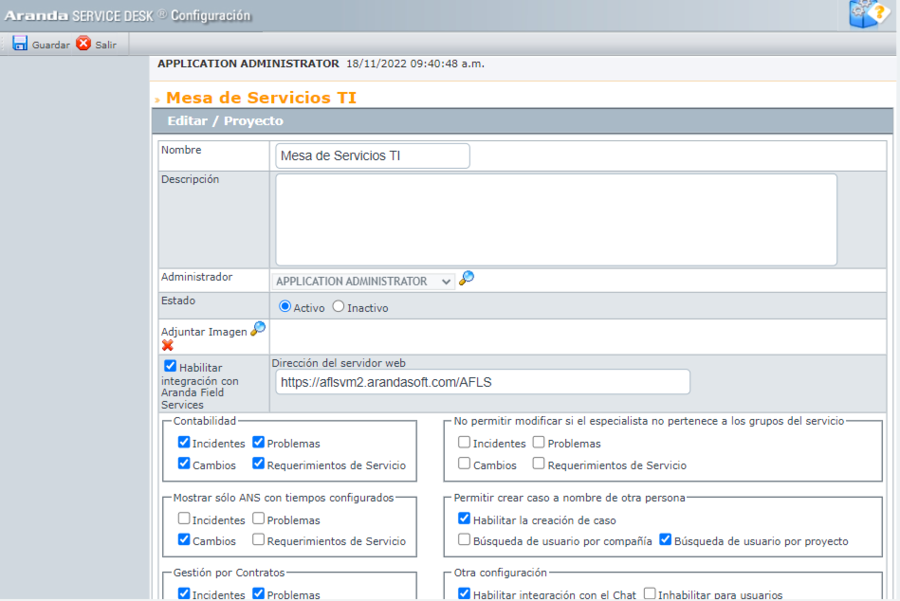Click the Editar / Proyecto section header
Viewport: 900px width, 601px height.
[225, 121]
